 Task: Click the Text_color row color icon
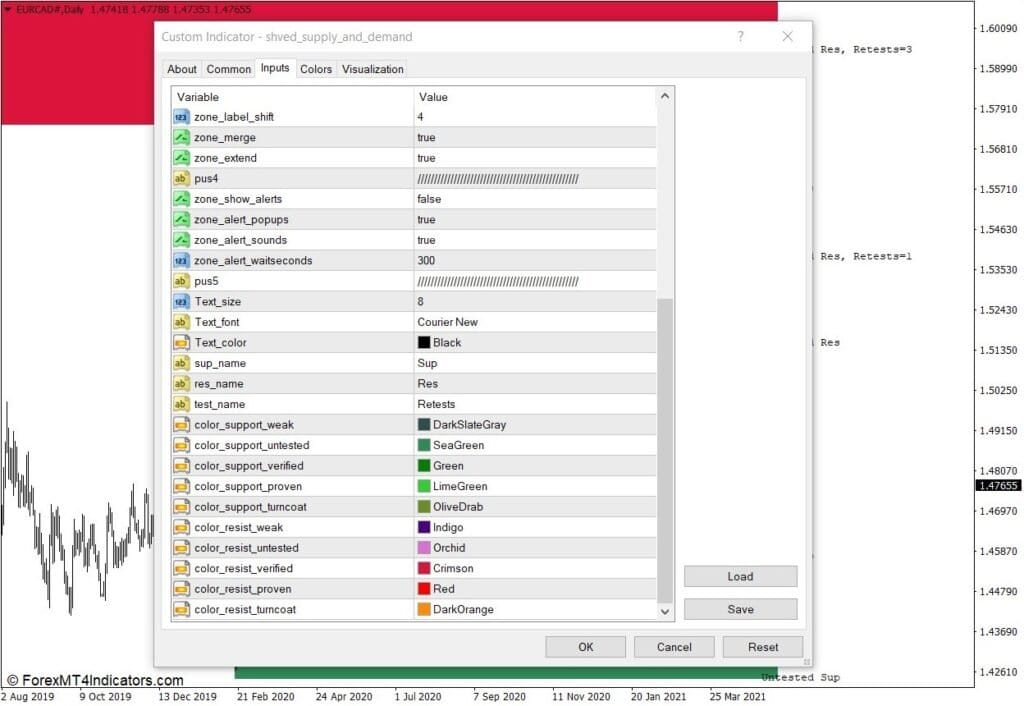pos(181,343)
